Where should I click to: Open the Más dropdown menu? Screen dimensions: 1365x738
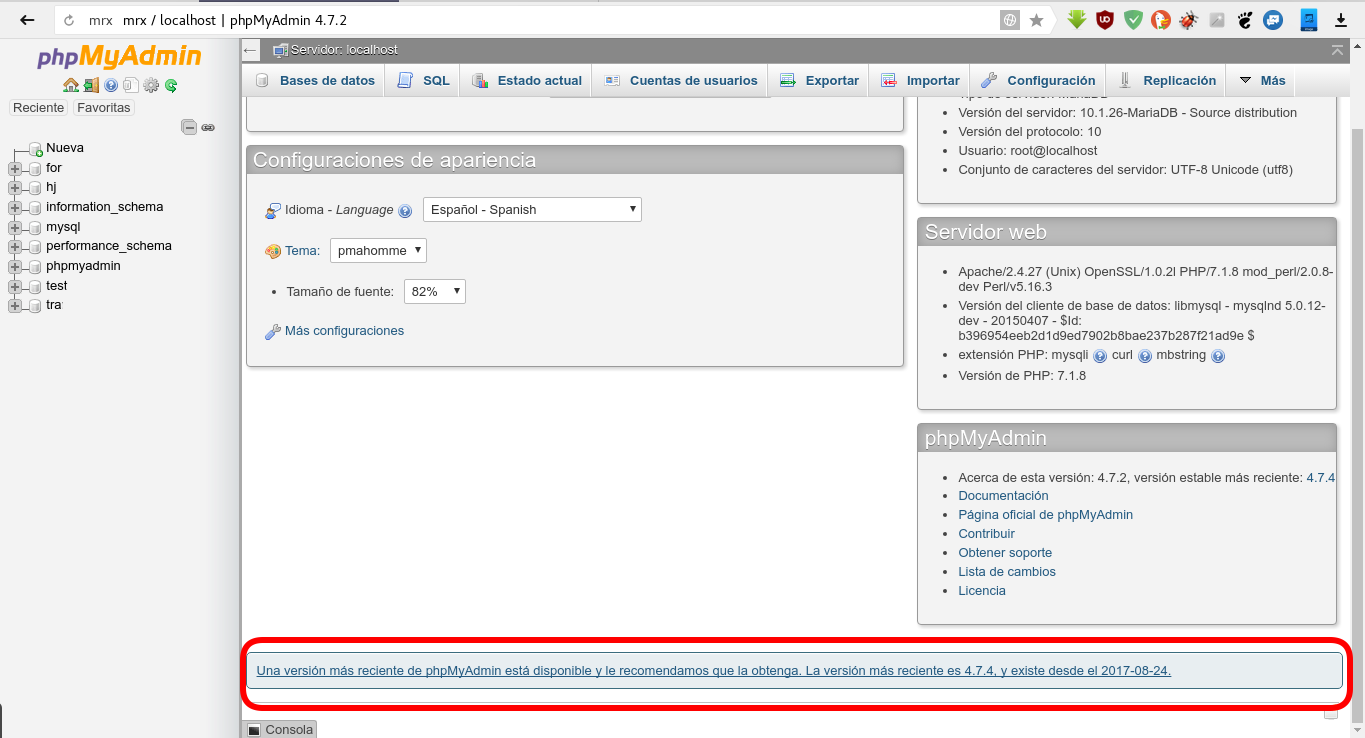(1262, 81)
